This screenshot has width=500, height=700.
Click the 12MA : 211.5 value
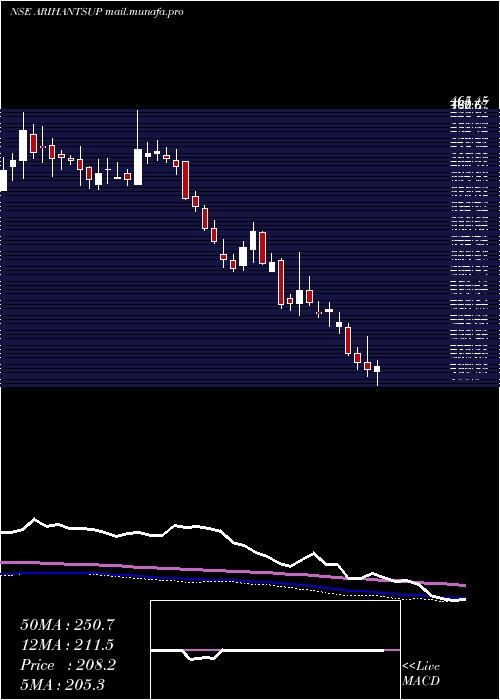coord(67,645)
